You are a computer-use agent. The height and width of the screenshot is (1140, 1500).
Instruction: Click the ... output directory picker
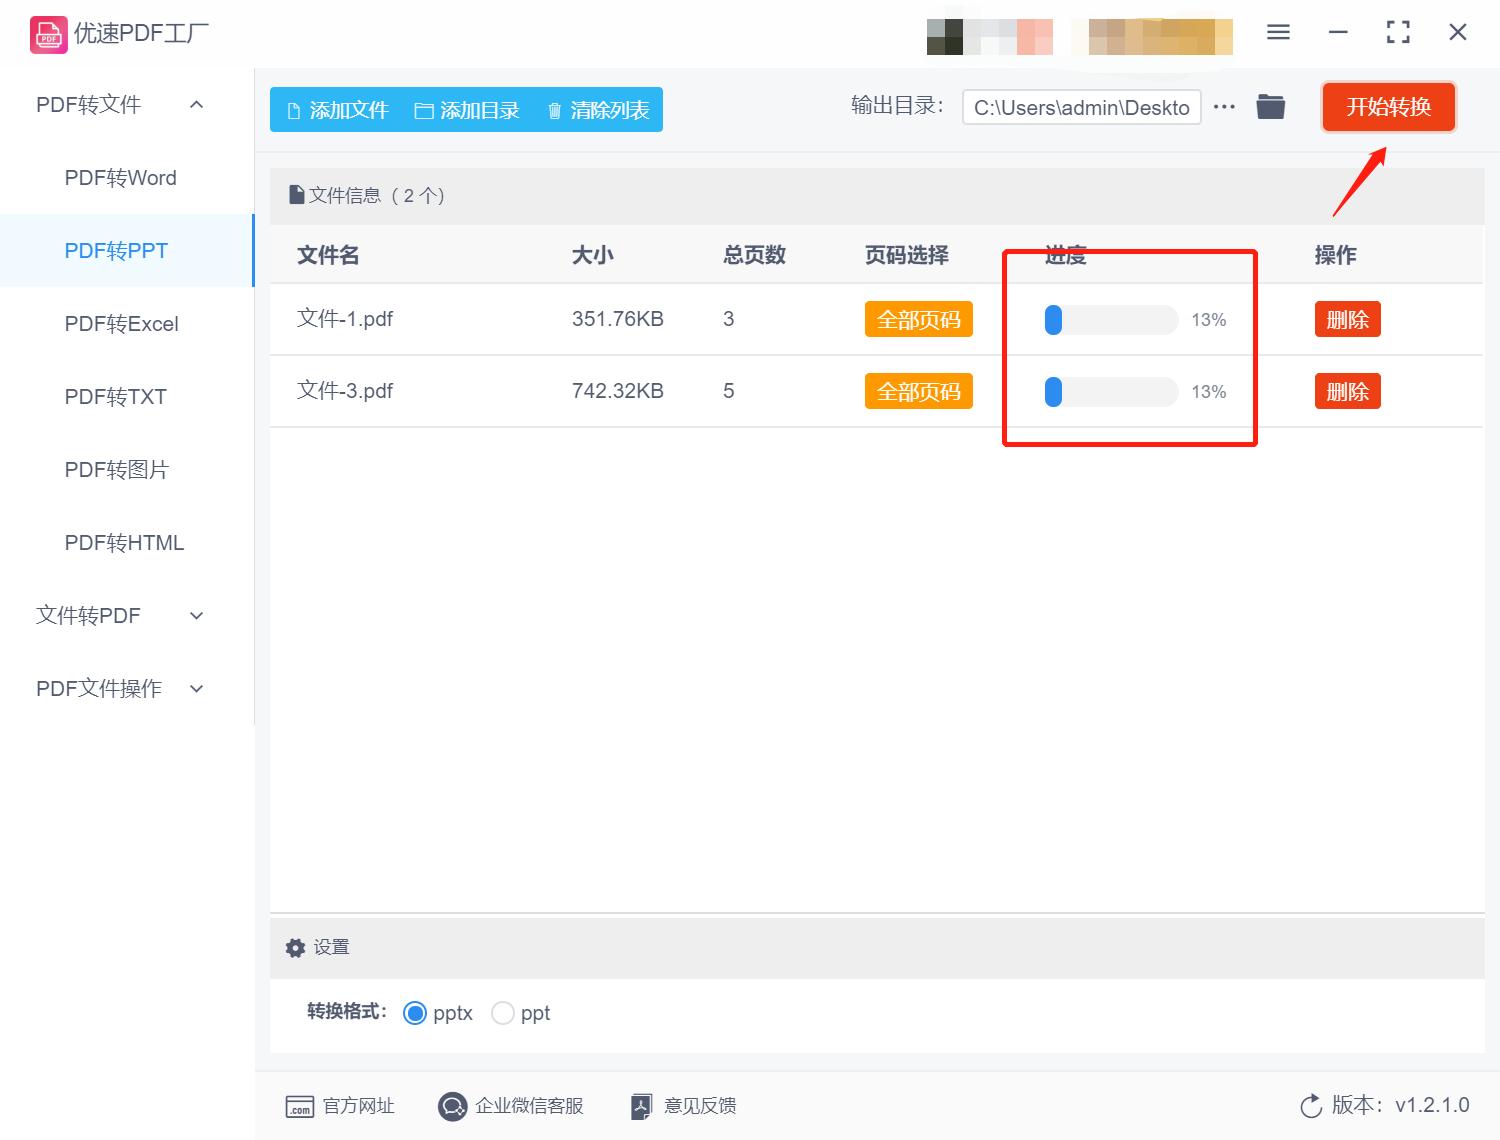(1224, 105)
